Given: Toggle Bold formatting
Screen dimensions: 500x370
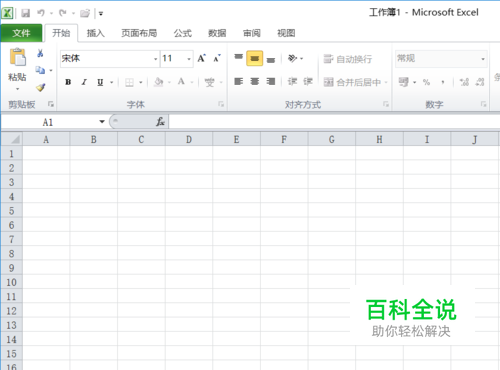Looking at the screenshot, I should click(x=68, y=82).
